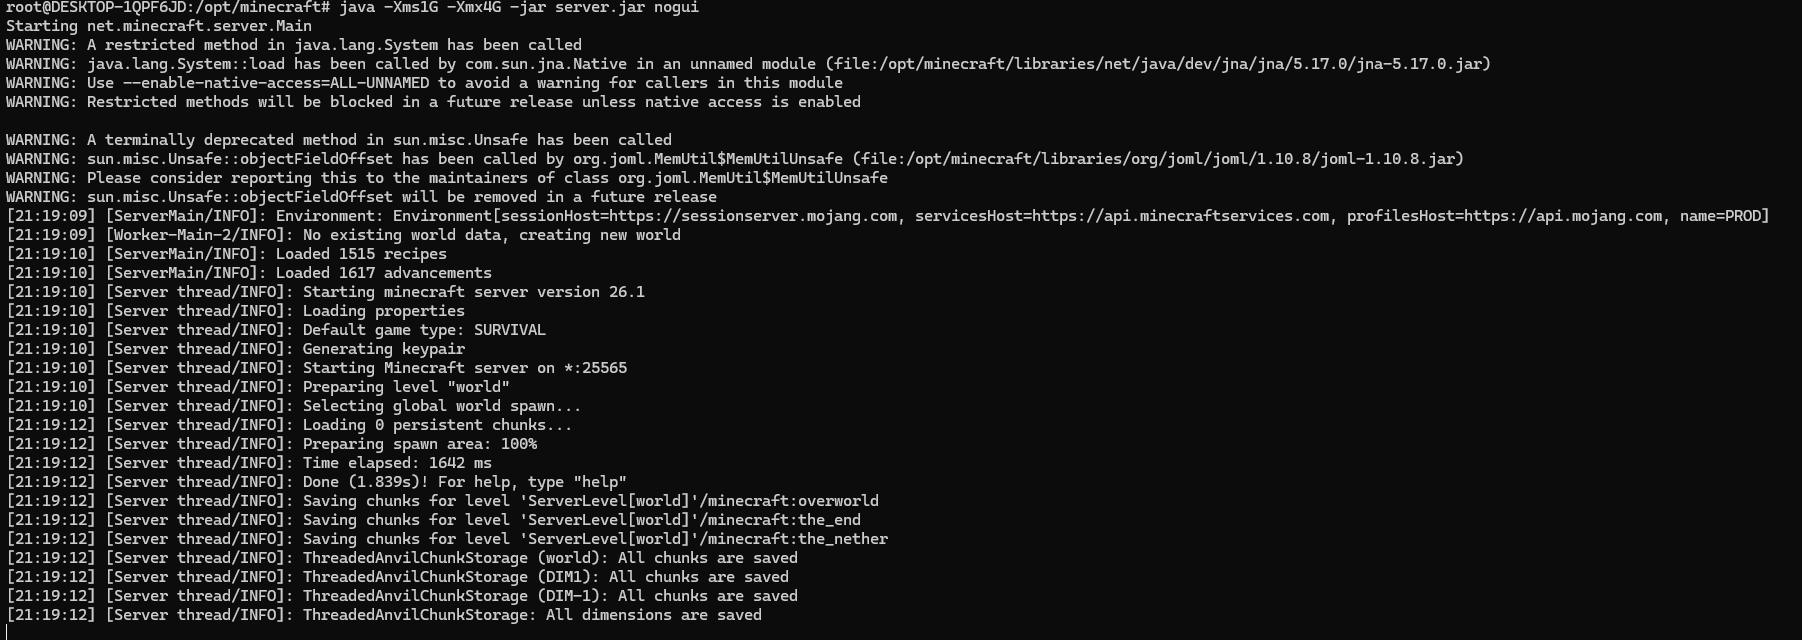Click the minecraft:the_nether save line
This screenshot has height=640, width=1802.
pos(595,539)
